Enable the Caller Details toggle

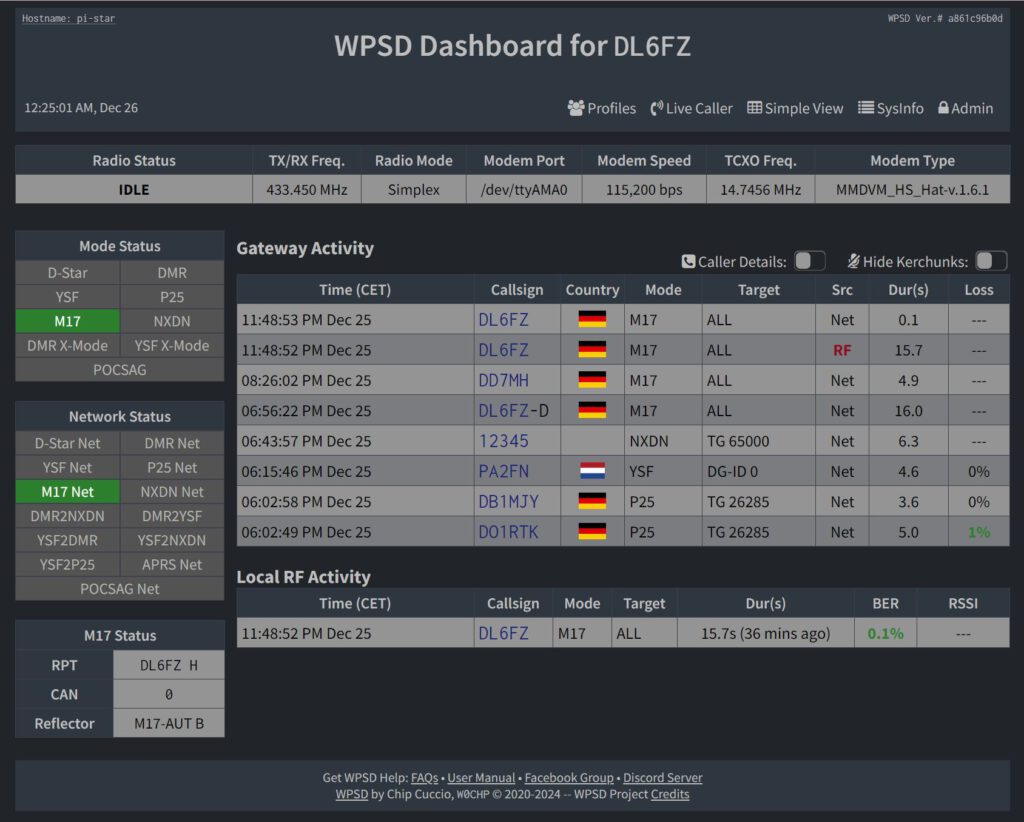(810, 261)
